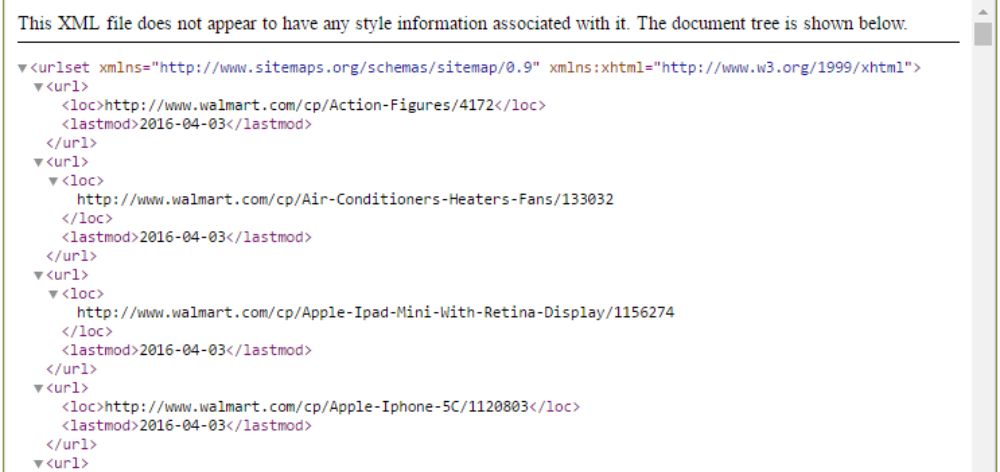1000x472 pixels.
Task: Collapse the loc node for Air-Conditioners-Heaters-Fans
Action: tap(54, 182)
